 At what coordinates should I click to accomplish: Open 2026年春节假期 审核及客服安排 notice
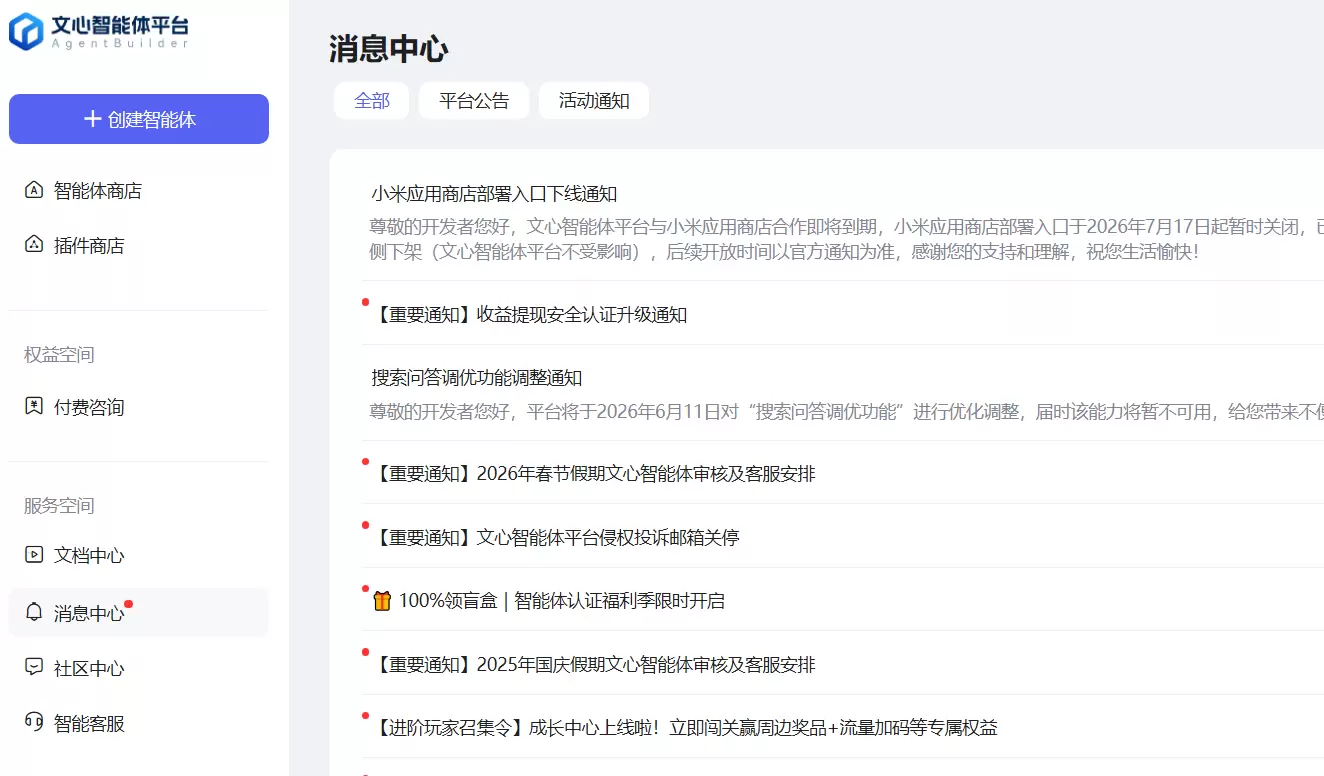pyautogui.click(x=594, y=473)
